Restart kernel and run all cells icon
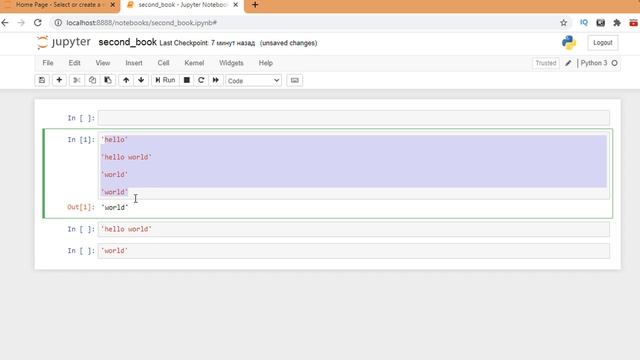 pyautogui.click(x=216, y=80)
